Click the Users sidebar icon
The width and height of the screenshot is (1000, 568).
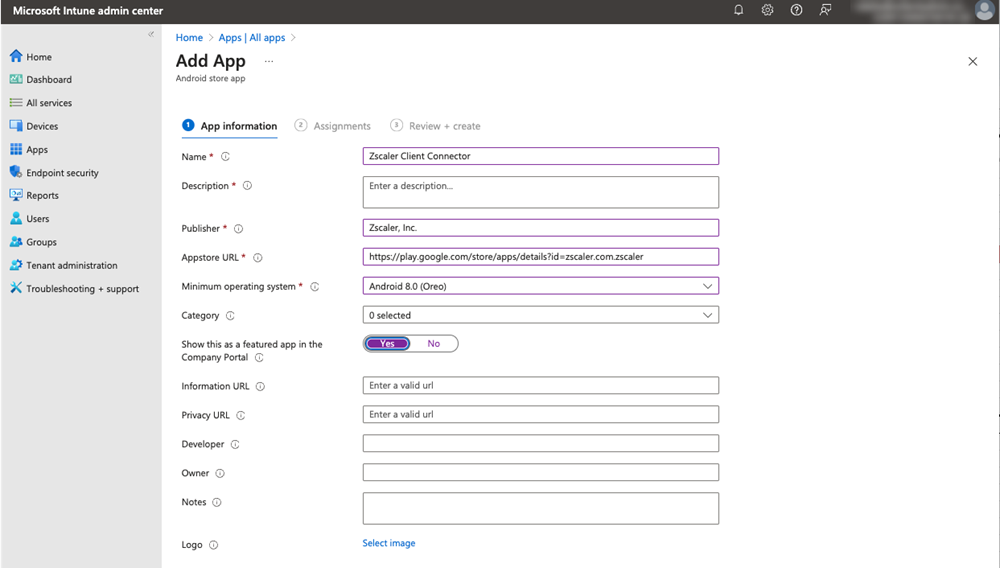[x=16, y=219]
